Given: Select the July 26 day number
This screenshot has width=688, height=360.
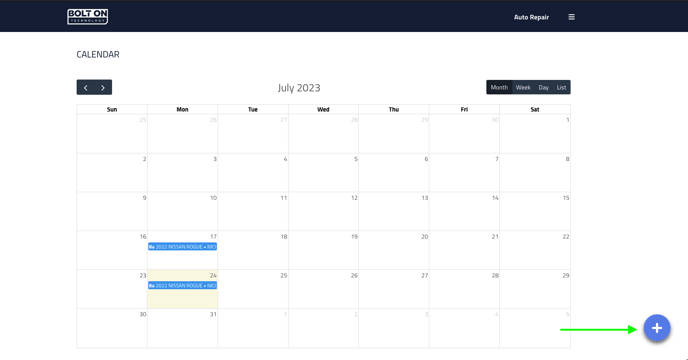Looking at the screenshot, I should click(x=354, y=275).
